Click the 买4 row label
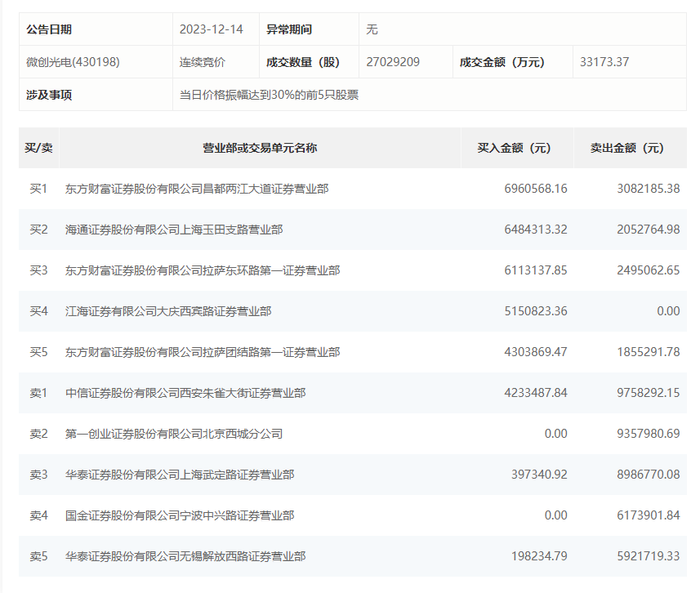 (x=38, y=311)
